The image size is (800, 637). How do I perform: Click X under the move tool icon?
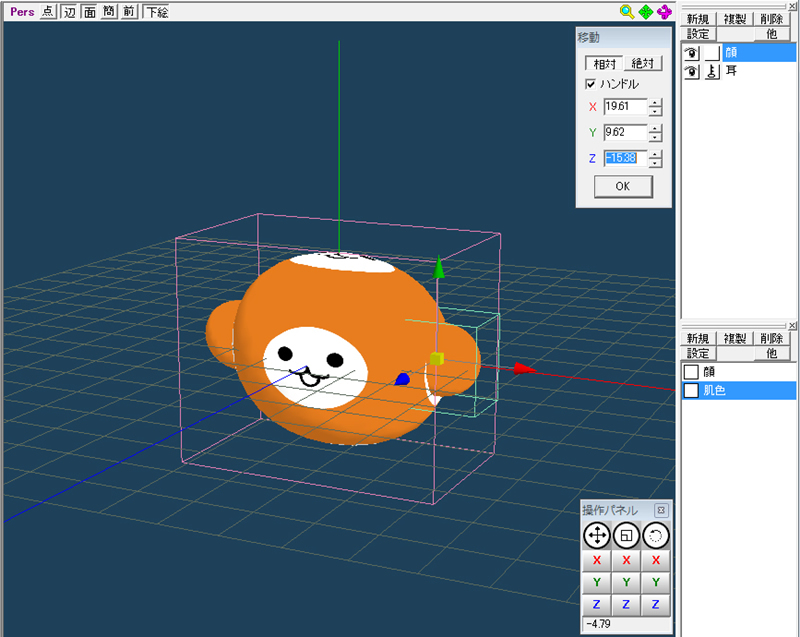(x=596, y=560)
